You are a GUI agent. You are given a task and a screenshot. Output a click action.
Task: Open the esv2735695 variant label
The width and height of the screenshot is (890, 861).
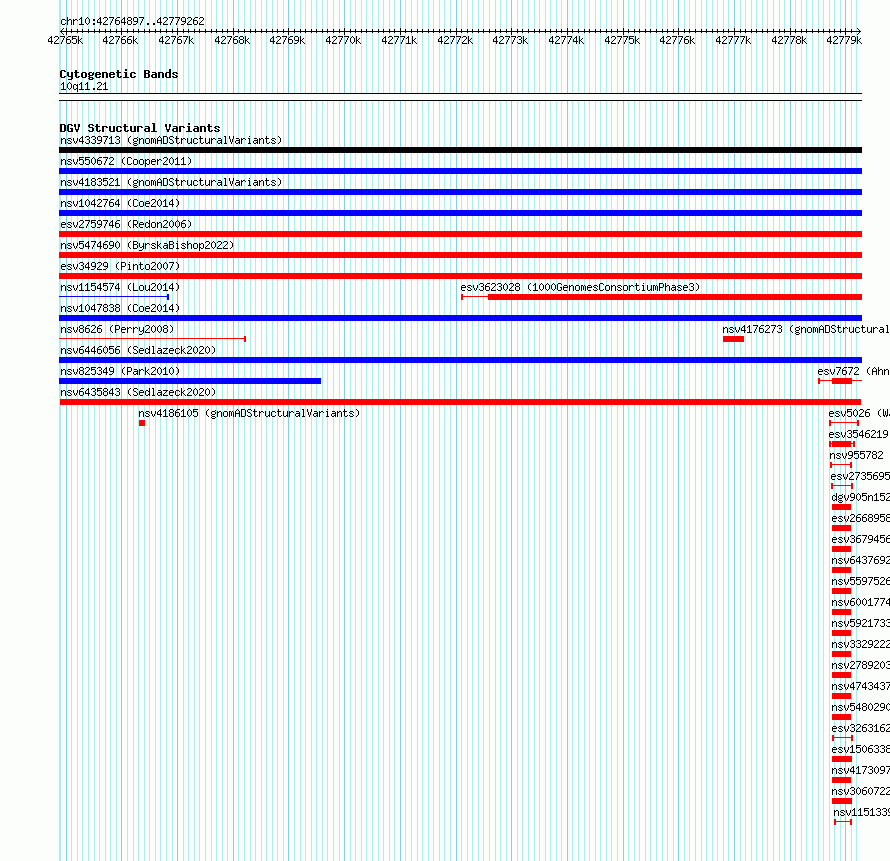pyautogui.click(x=860, y=476)
